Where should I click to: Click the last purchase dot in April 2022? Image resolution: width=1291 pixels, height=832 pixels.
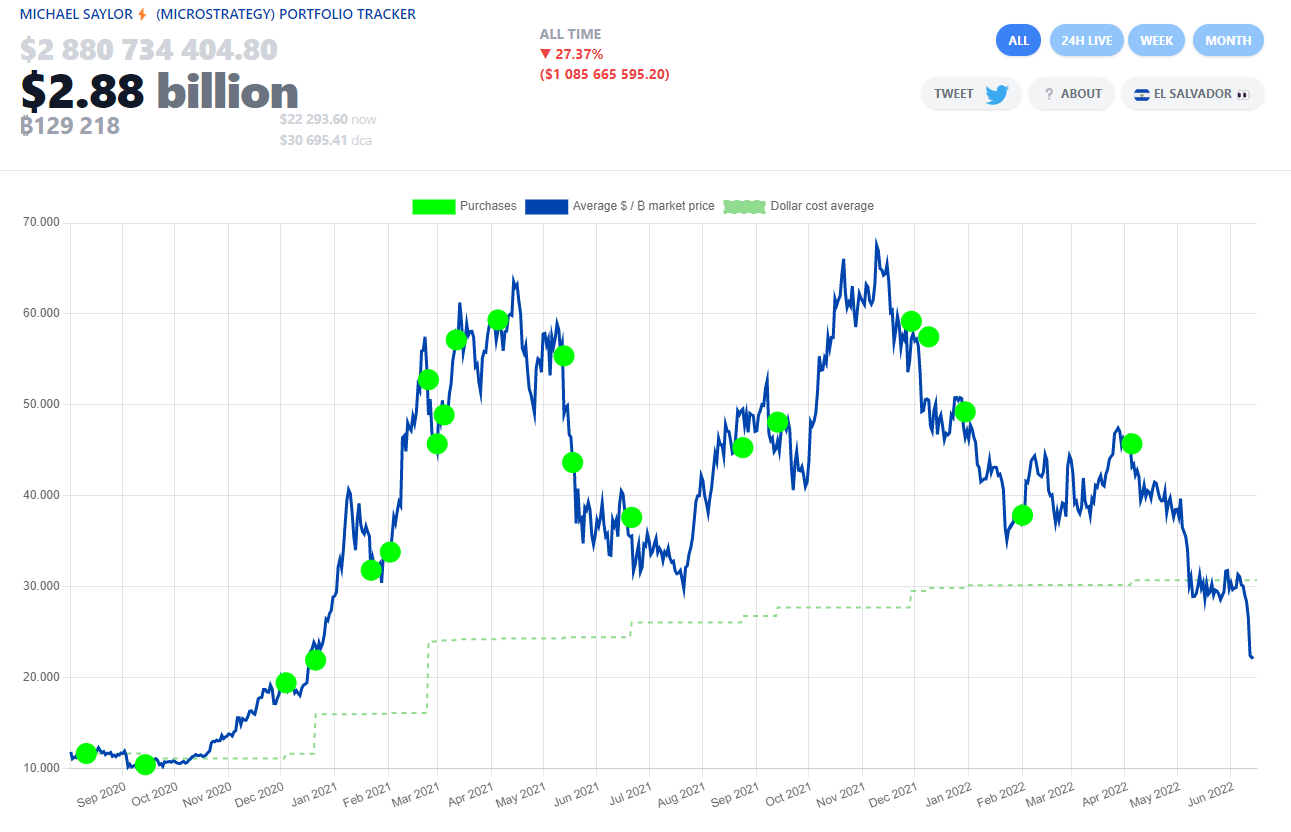click(1132, 443)
